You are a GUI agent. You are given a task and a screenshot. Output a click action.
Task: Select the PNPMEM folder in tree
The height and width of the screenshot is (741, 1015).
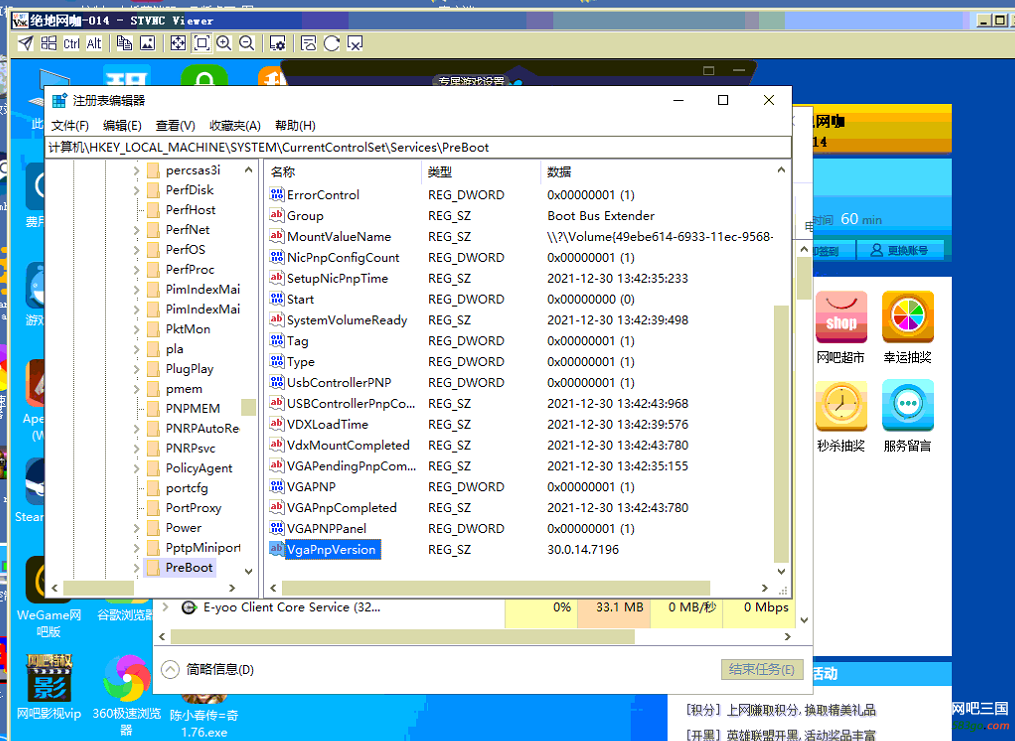pyautogui.click(x=193, y=408)
